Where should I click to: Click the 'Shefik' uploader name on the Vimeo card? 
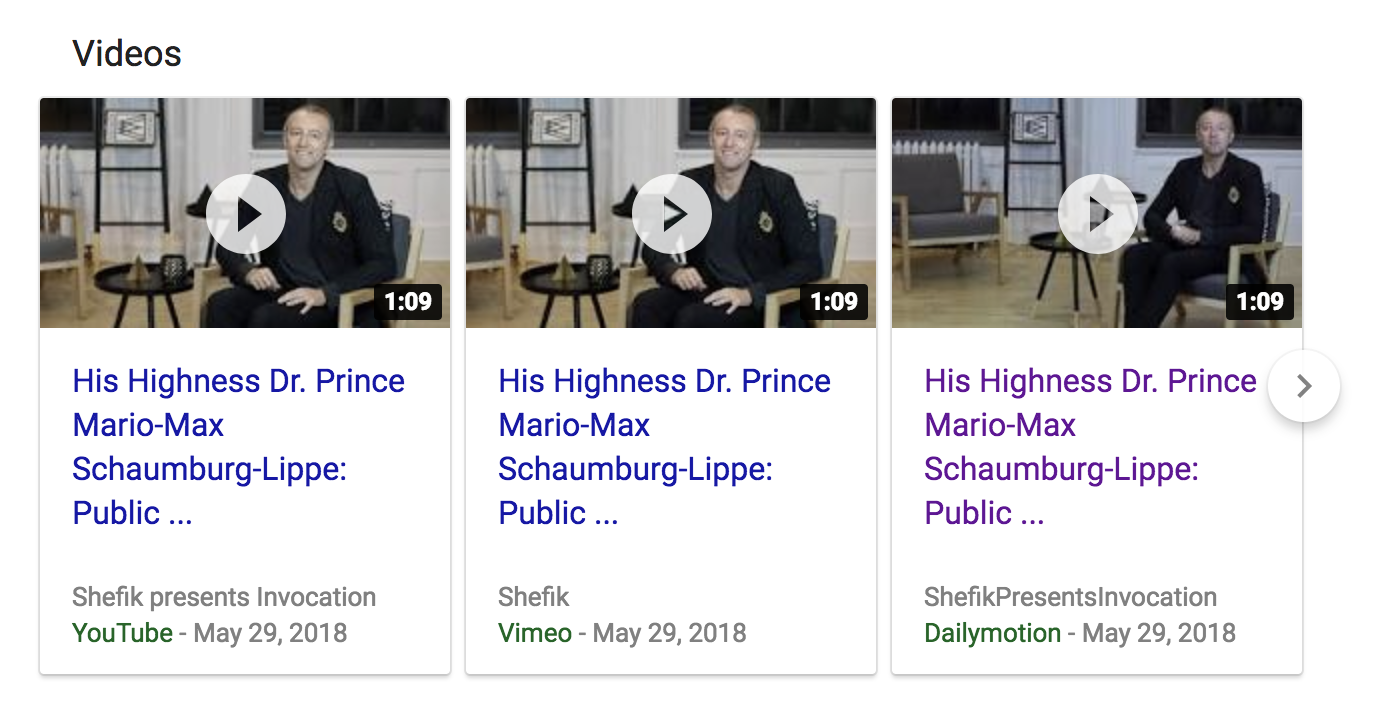pos(534,598)
